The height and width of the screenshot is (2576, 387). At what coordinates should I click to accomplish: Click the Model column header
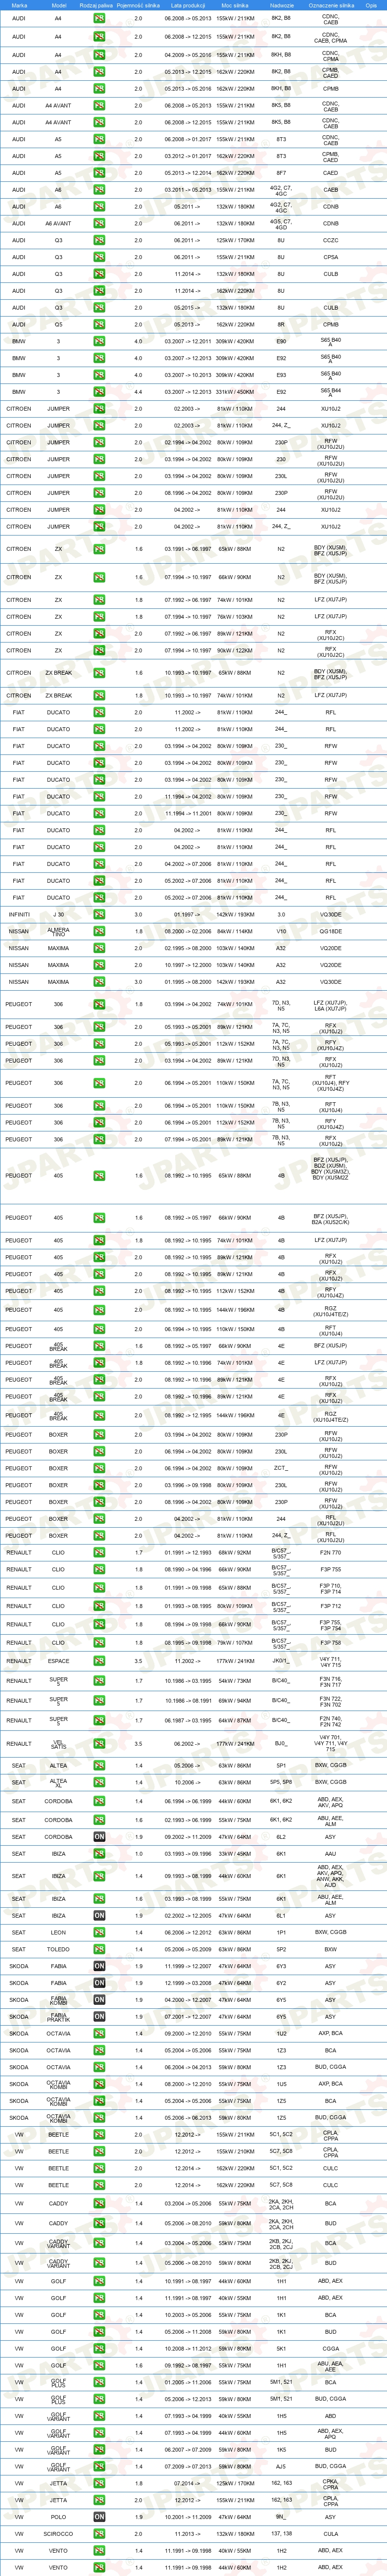[58, 5]
